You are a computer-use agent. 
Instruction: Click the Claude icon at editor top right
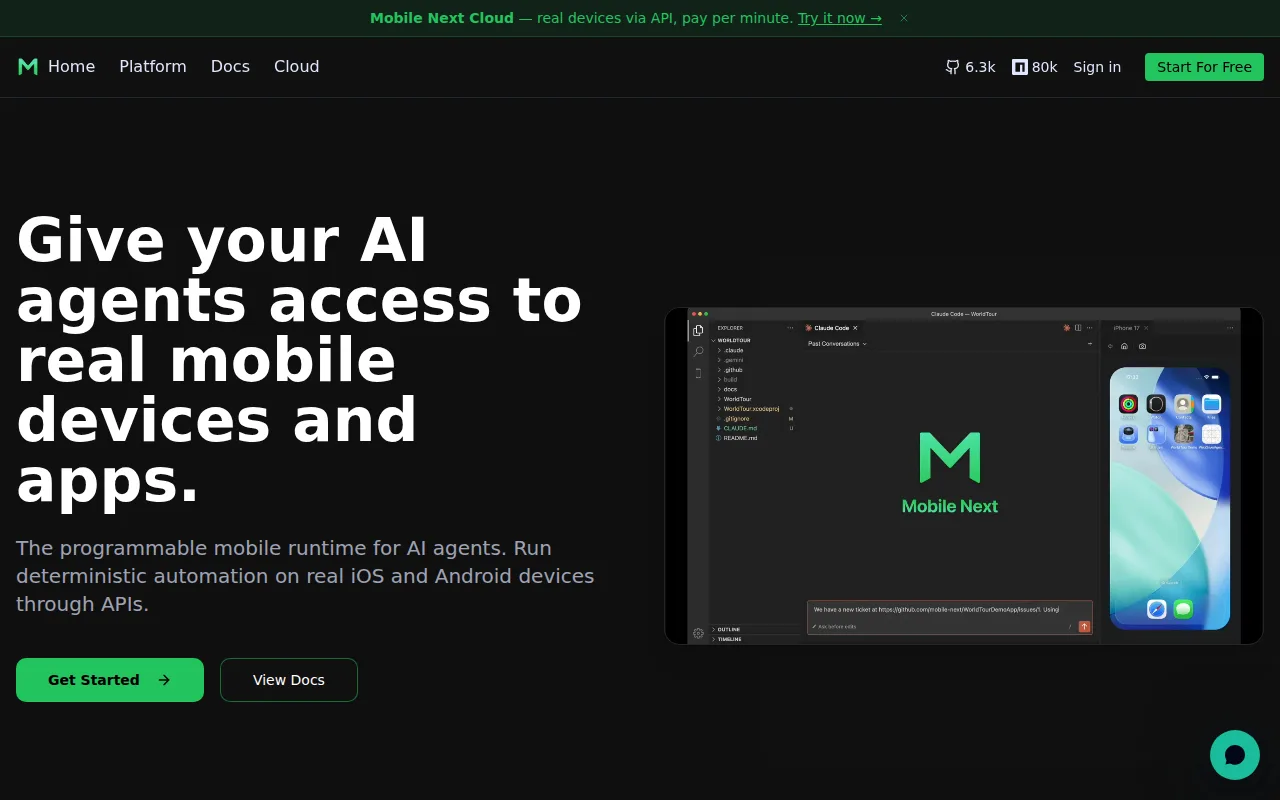tap(1067, 328)
